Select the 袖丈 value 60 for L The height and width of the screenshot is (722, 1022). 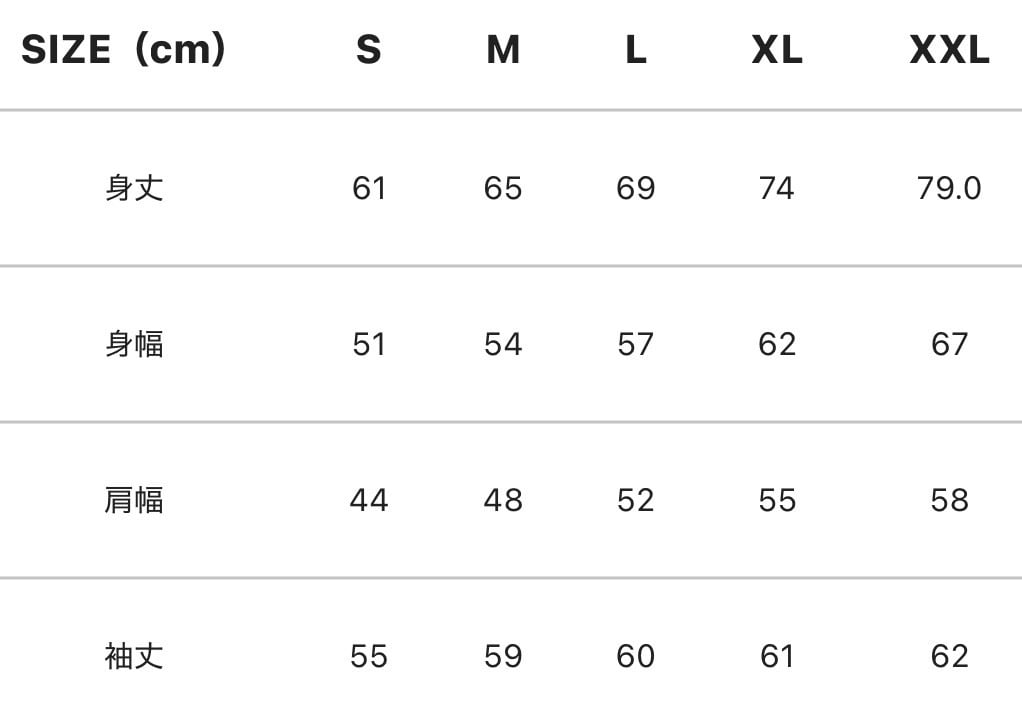(636, 656)
